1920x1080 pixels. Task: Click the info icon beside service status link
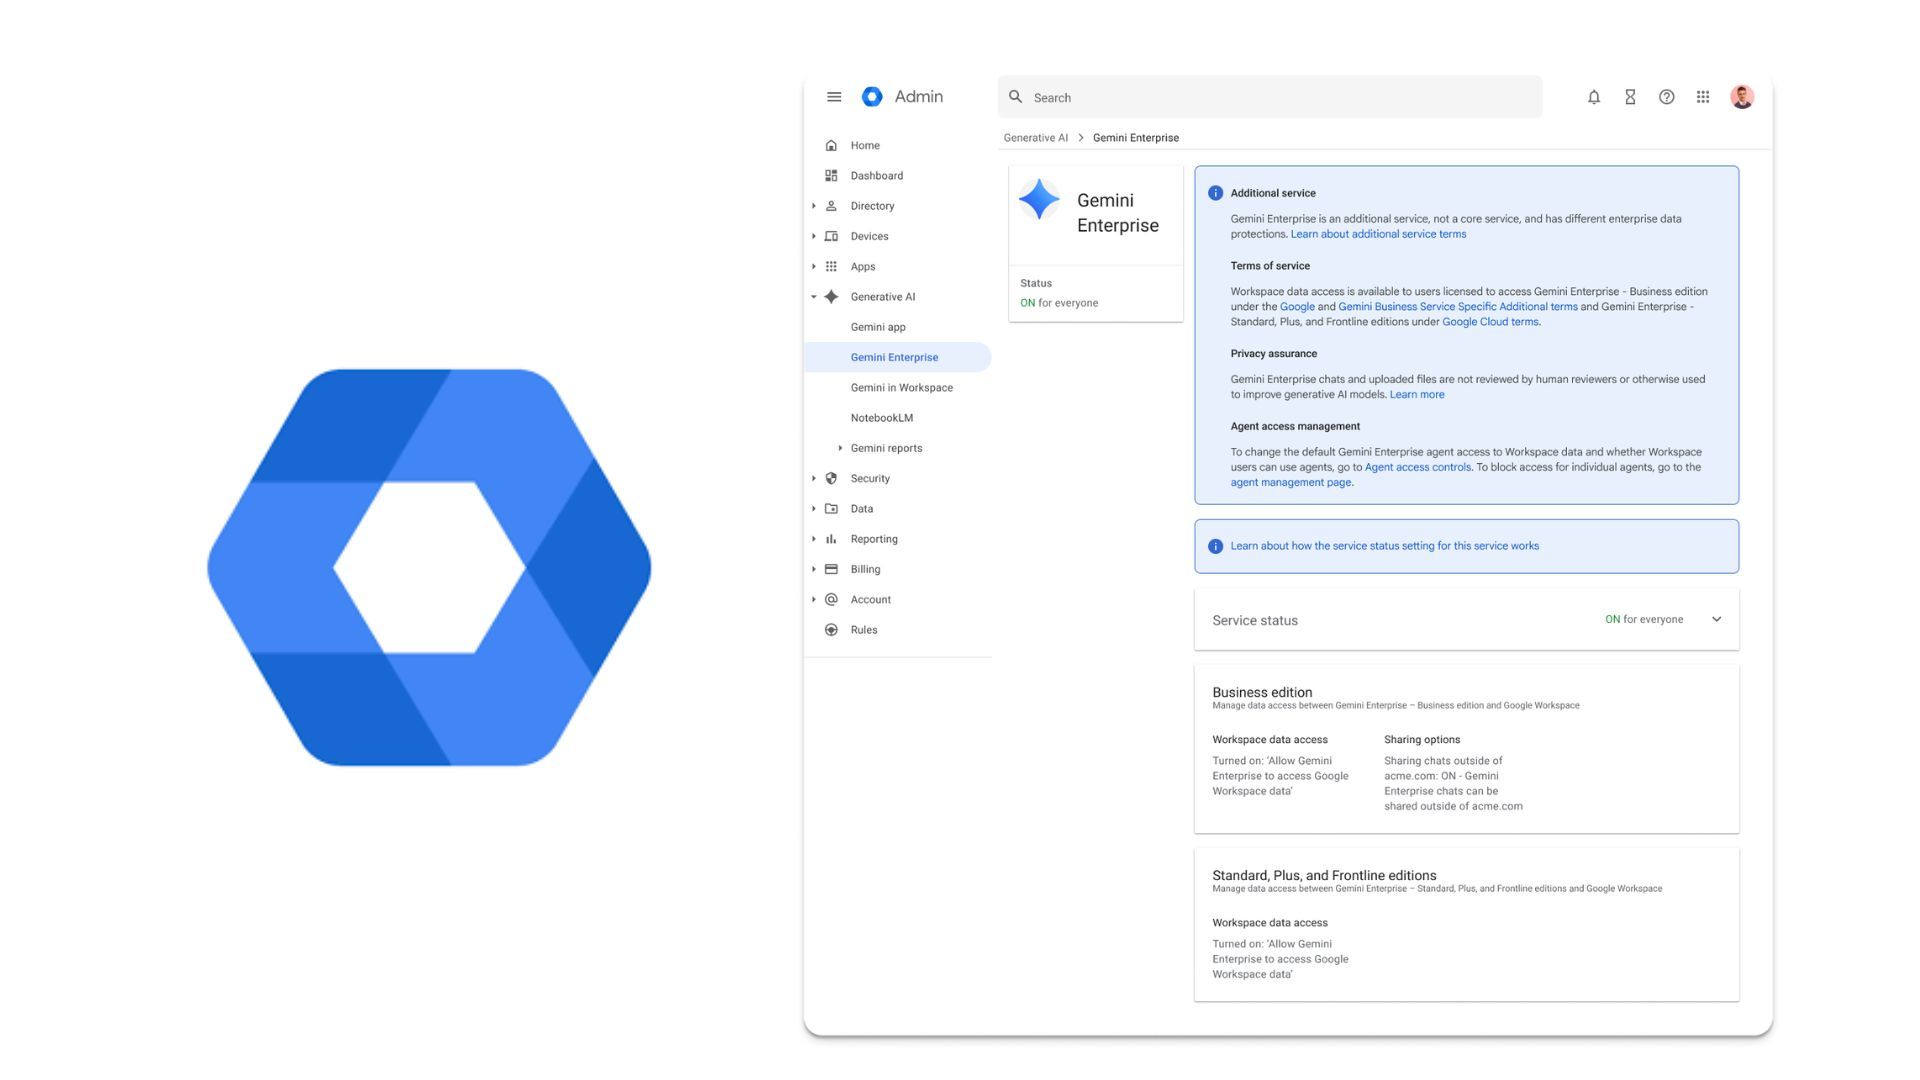pos(1215,546)
